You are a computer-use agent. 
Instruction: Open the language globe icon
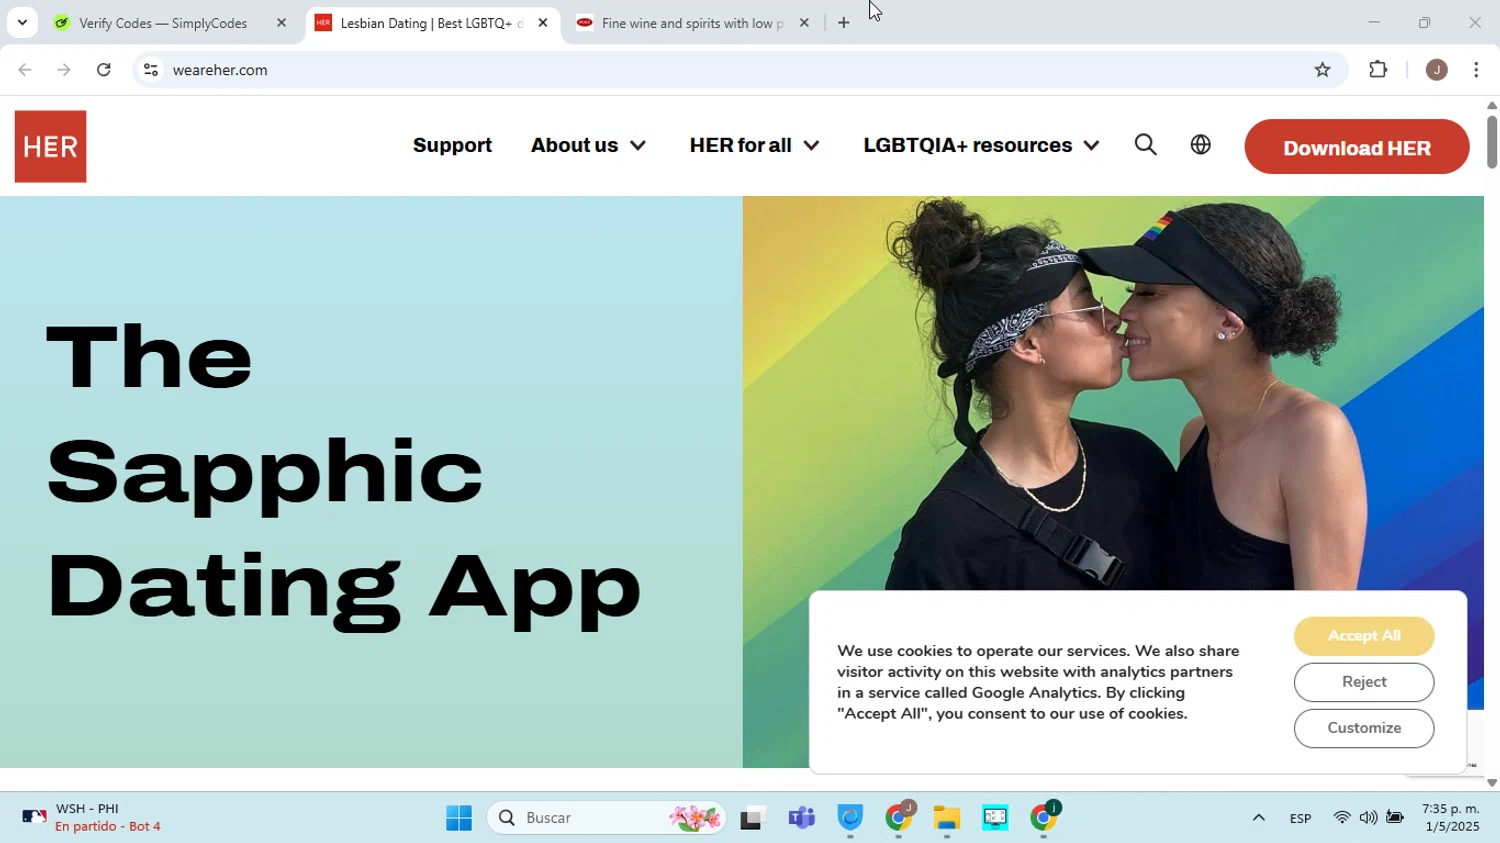pyautogui.click(x=1201, y=145)
